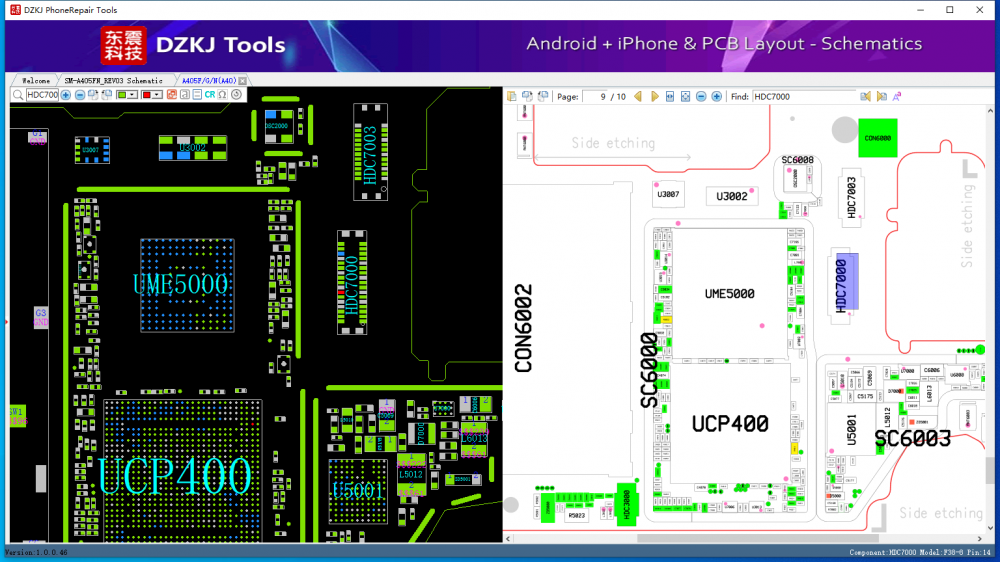Open SM-A405FN_REV03 Schematic tab

click(x=113, y=80)
